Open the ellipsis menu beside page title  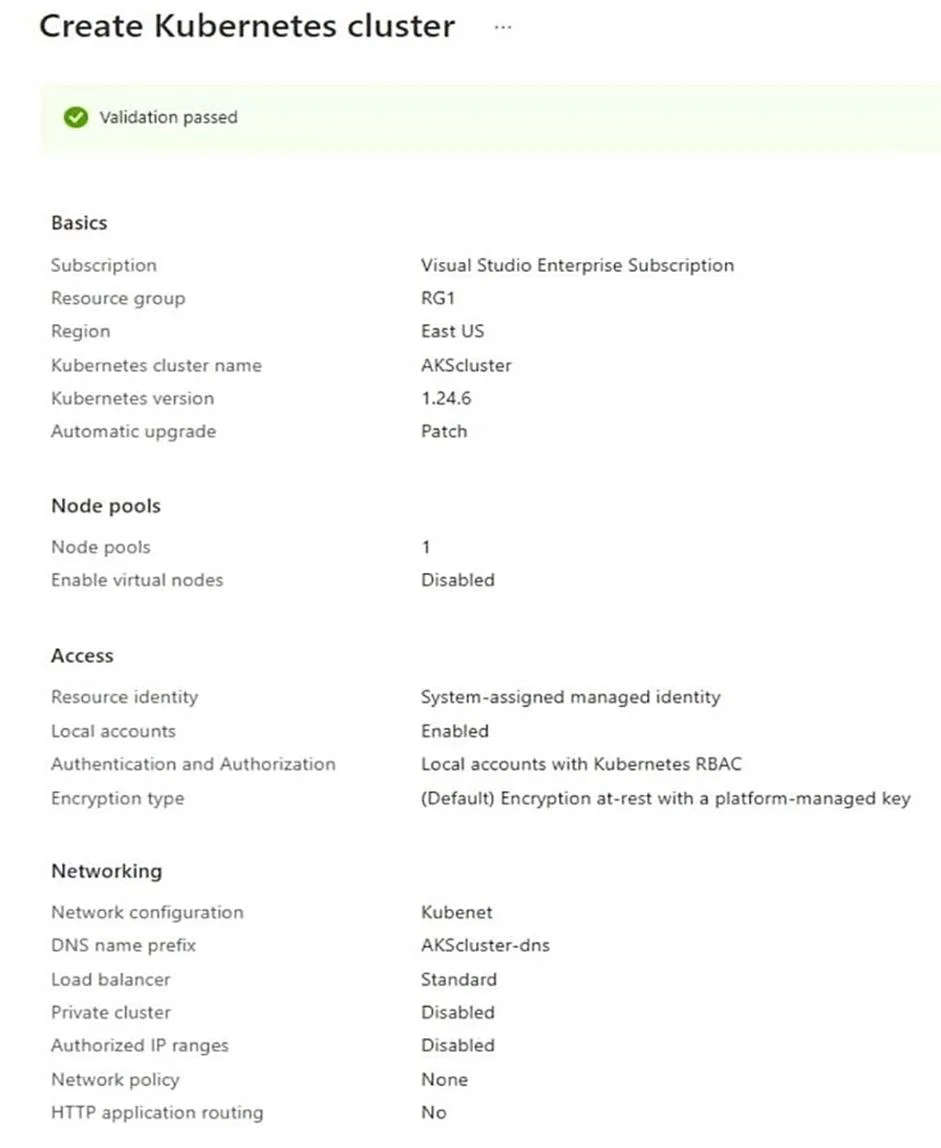(x=502, y=27)
